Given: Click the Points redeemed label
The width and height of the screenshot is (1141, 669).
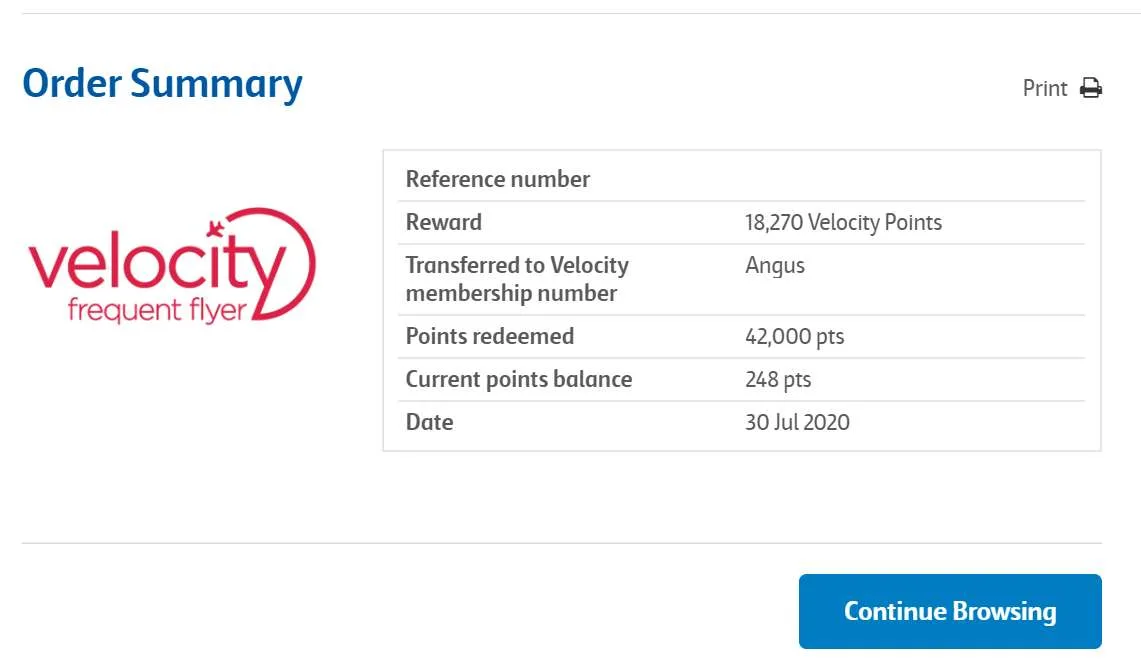Looking at the screenshot, I should tap(490, 336).
